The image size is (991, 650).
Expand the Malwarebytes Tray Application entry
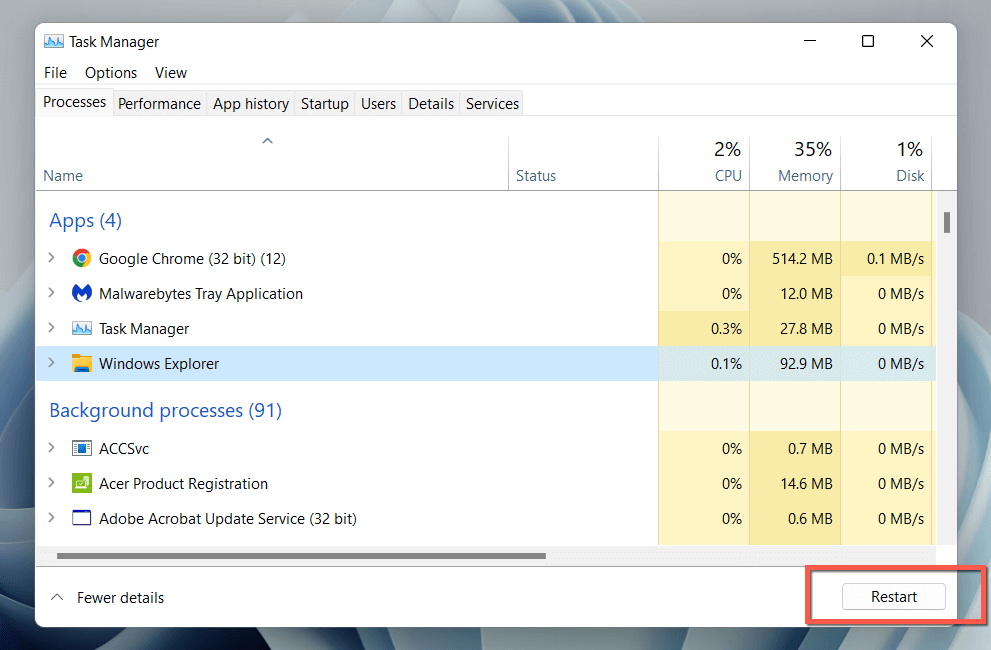point(52,293)
